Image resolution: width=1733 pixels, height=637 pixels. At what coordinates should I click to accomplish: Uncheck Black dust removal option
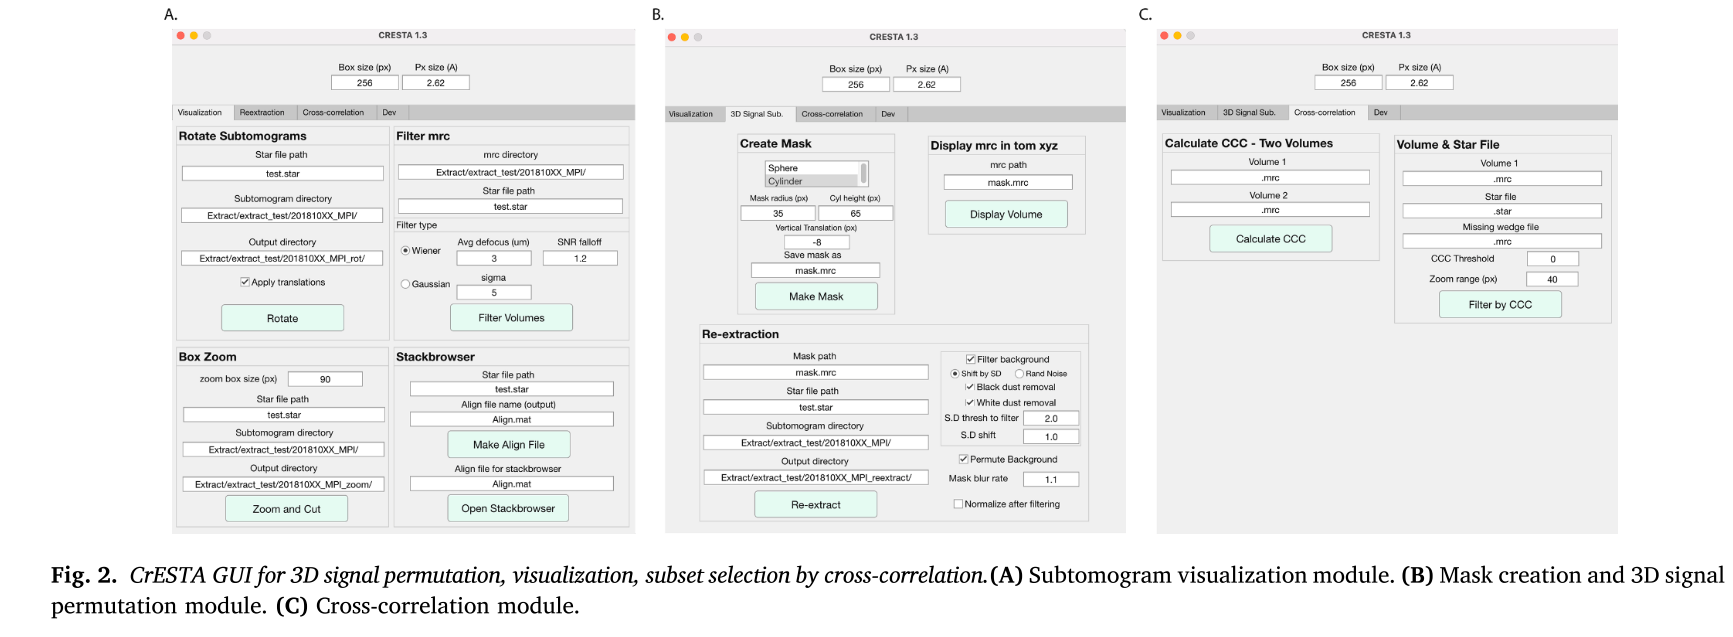pyautogui.click(x=969, y=387)
